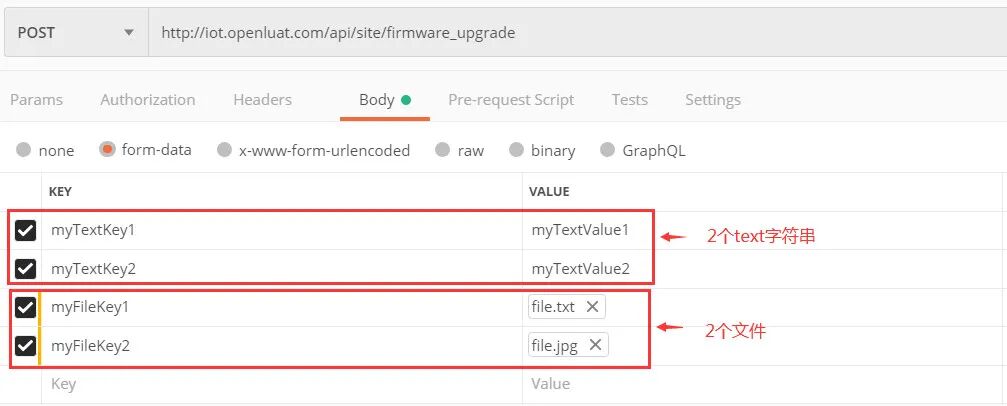The width and height of the screenshot is (1007, 406).
Task: Select the binary body type option
Action: [516, 150]
